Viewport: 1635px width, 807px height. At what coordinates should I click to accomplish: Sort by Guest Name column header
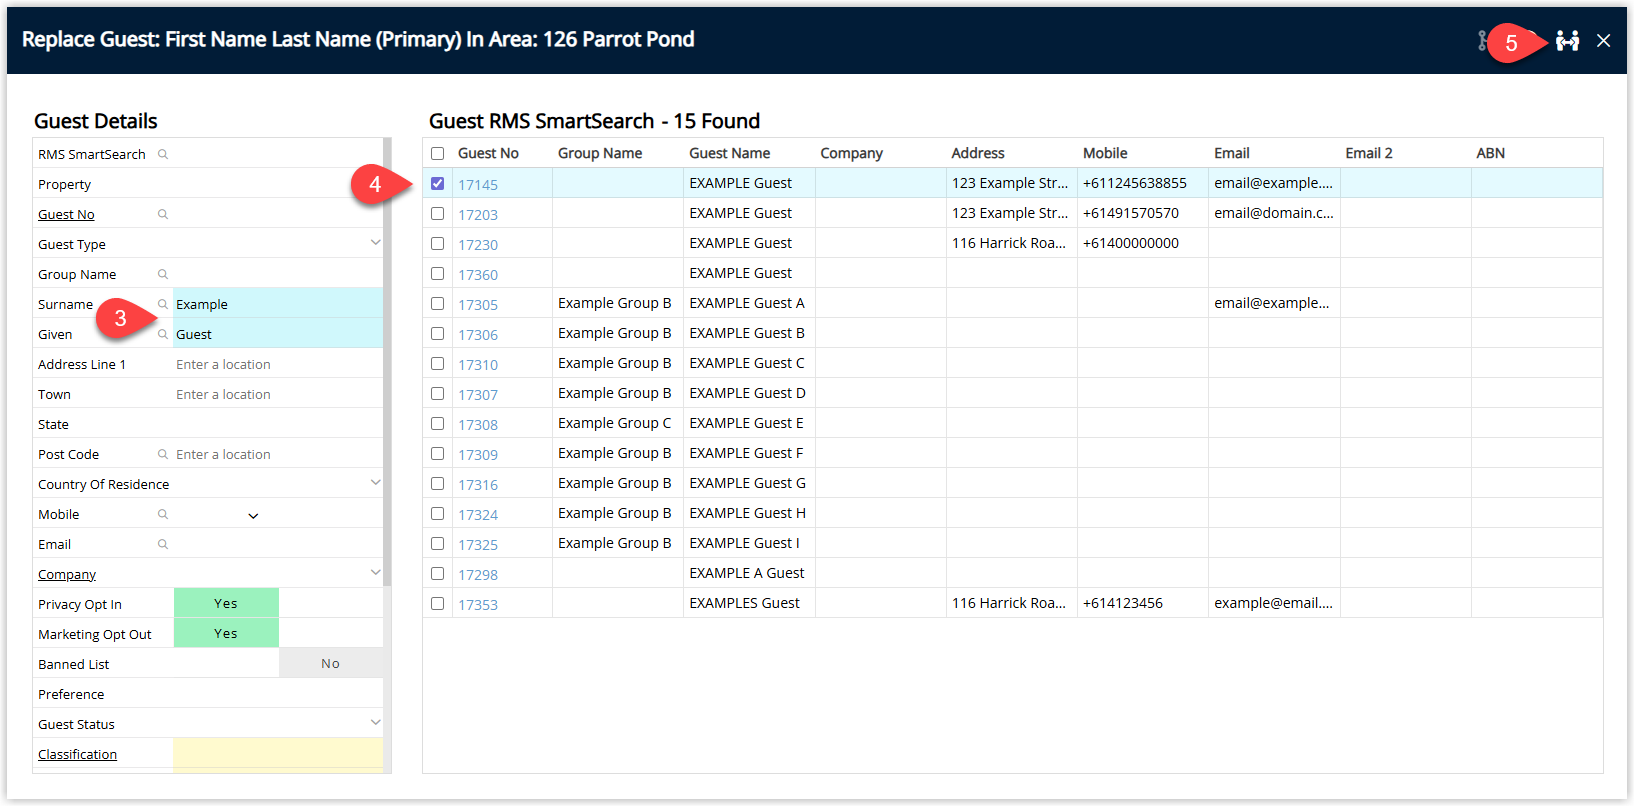[x=729, y=153]
